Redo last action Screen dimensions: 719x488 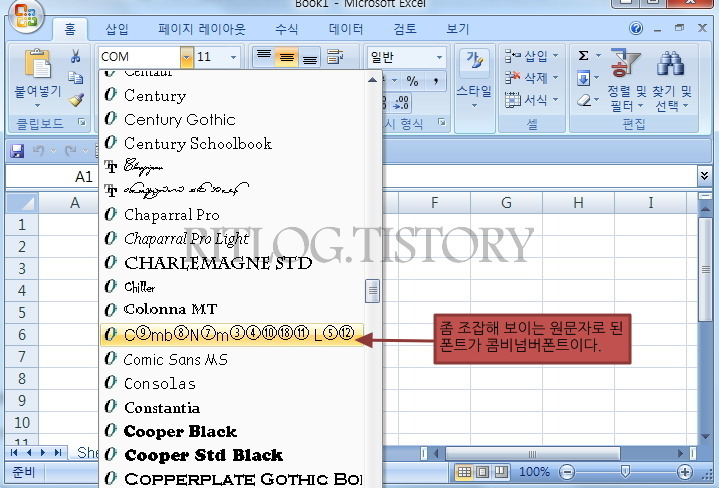[x=71, y=151]
